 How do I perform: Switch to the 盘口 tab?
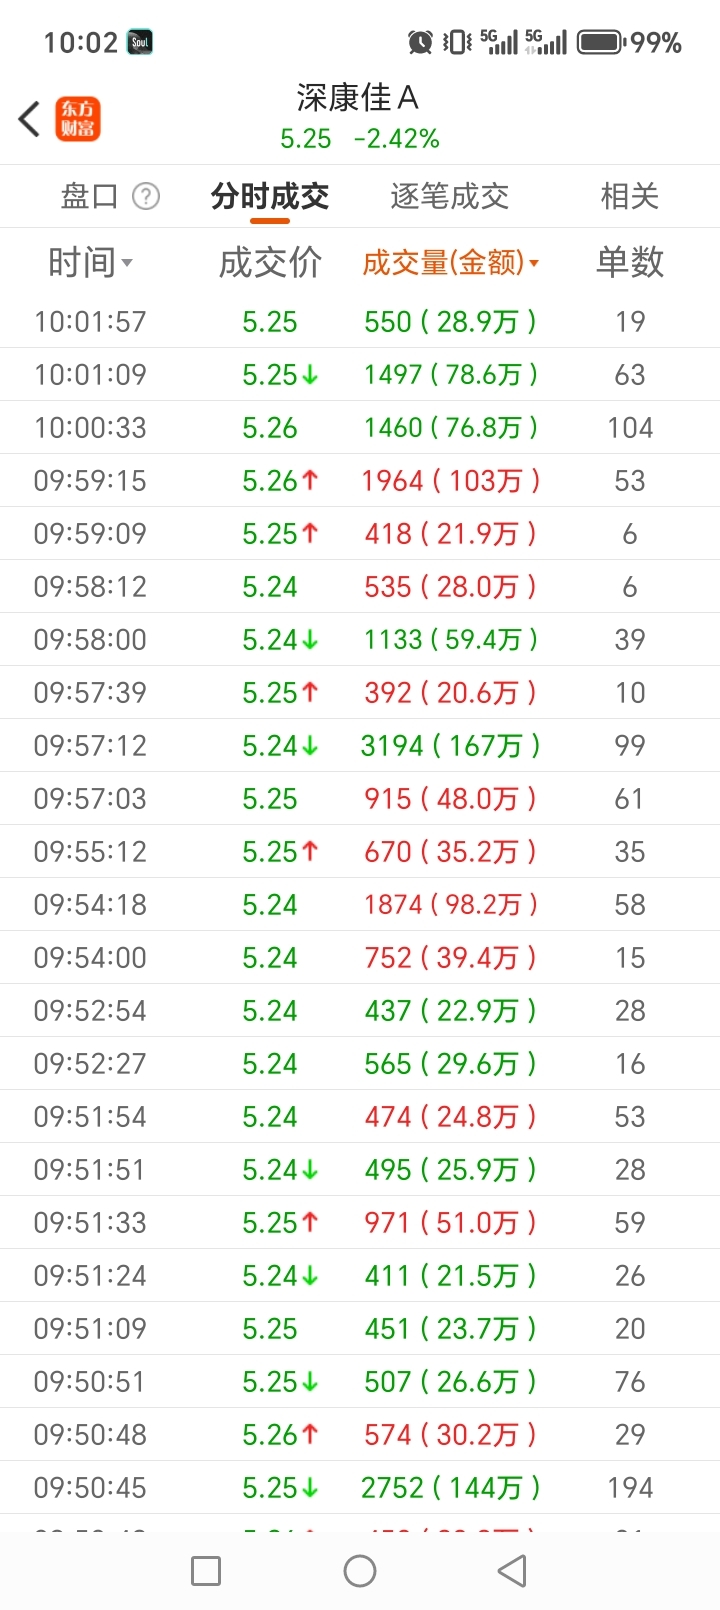point(90,196)
